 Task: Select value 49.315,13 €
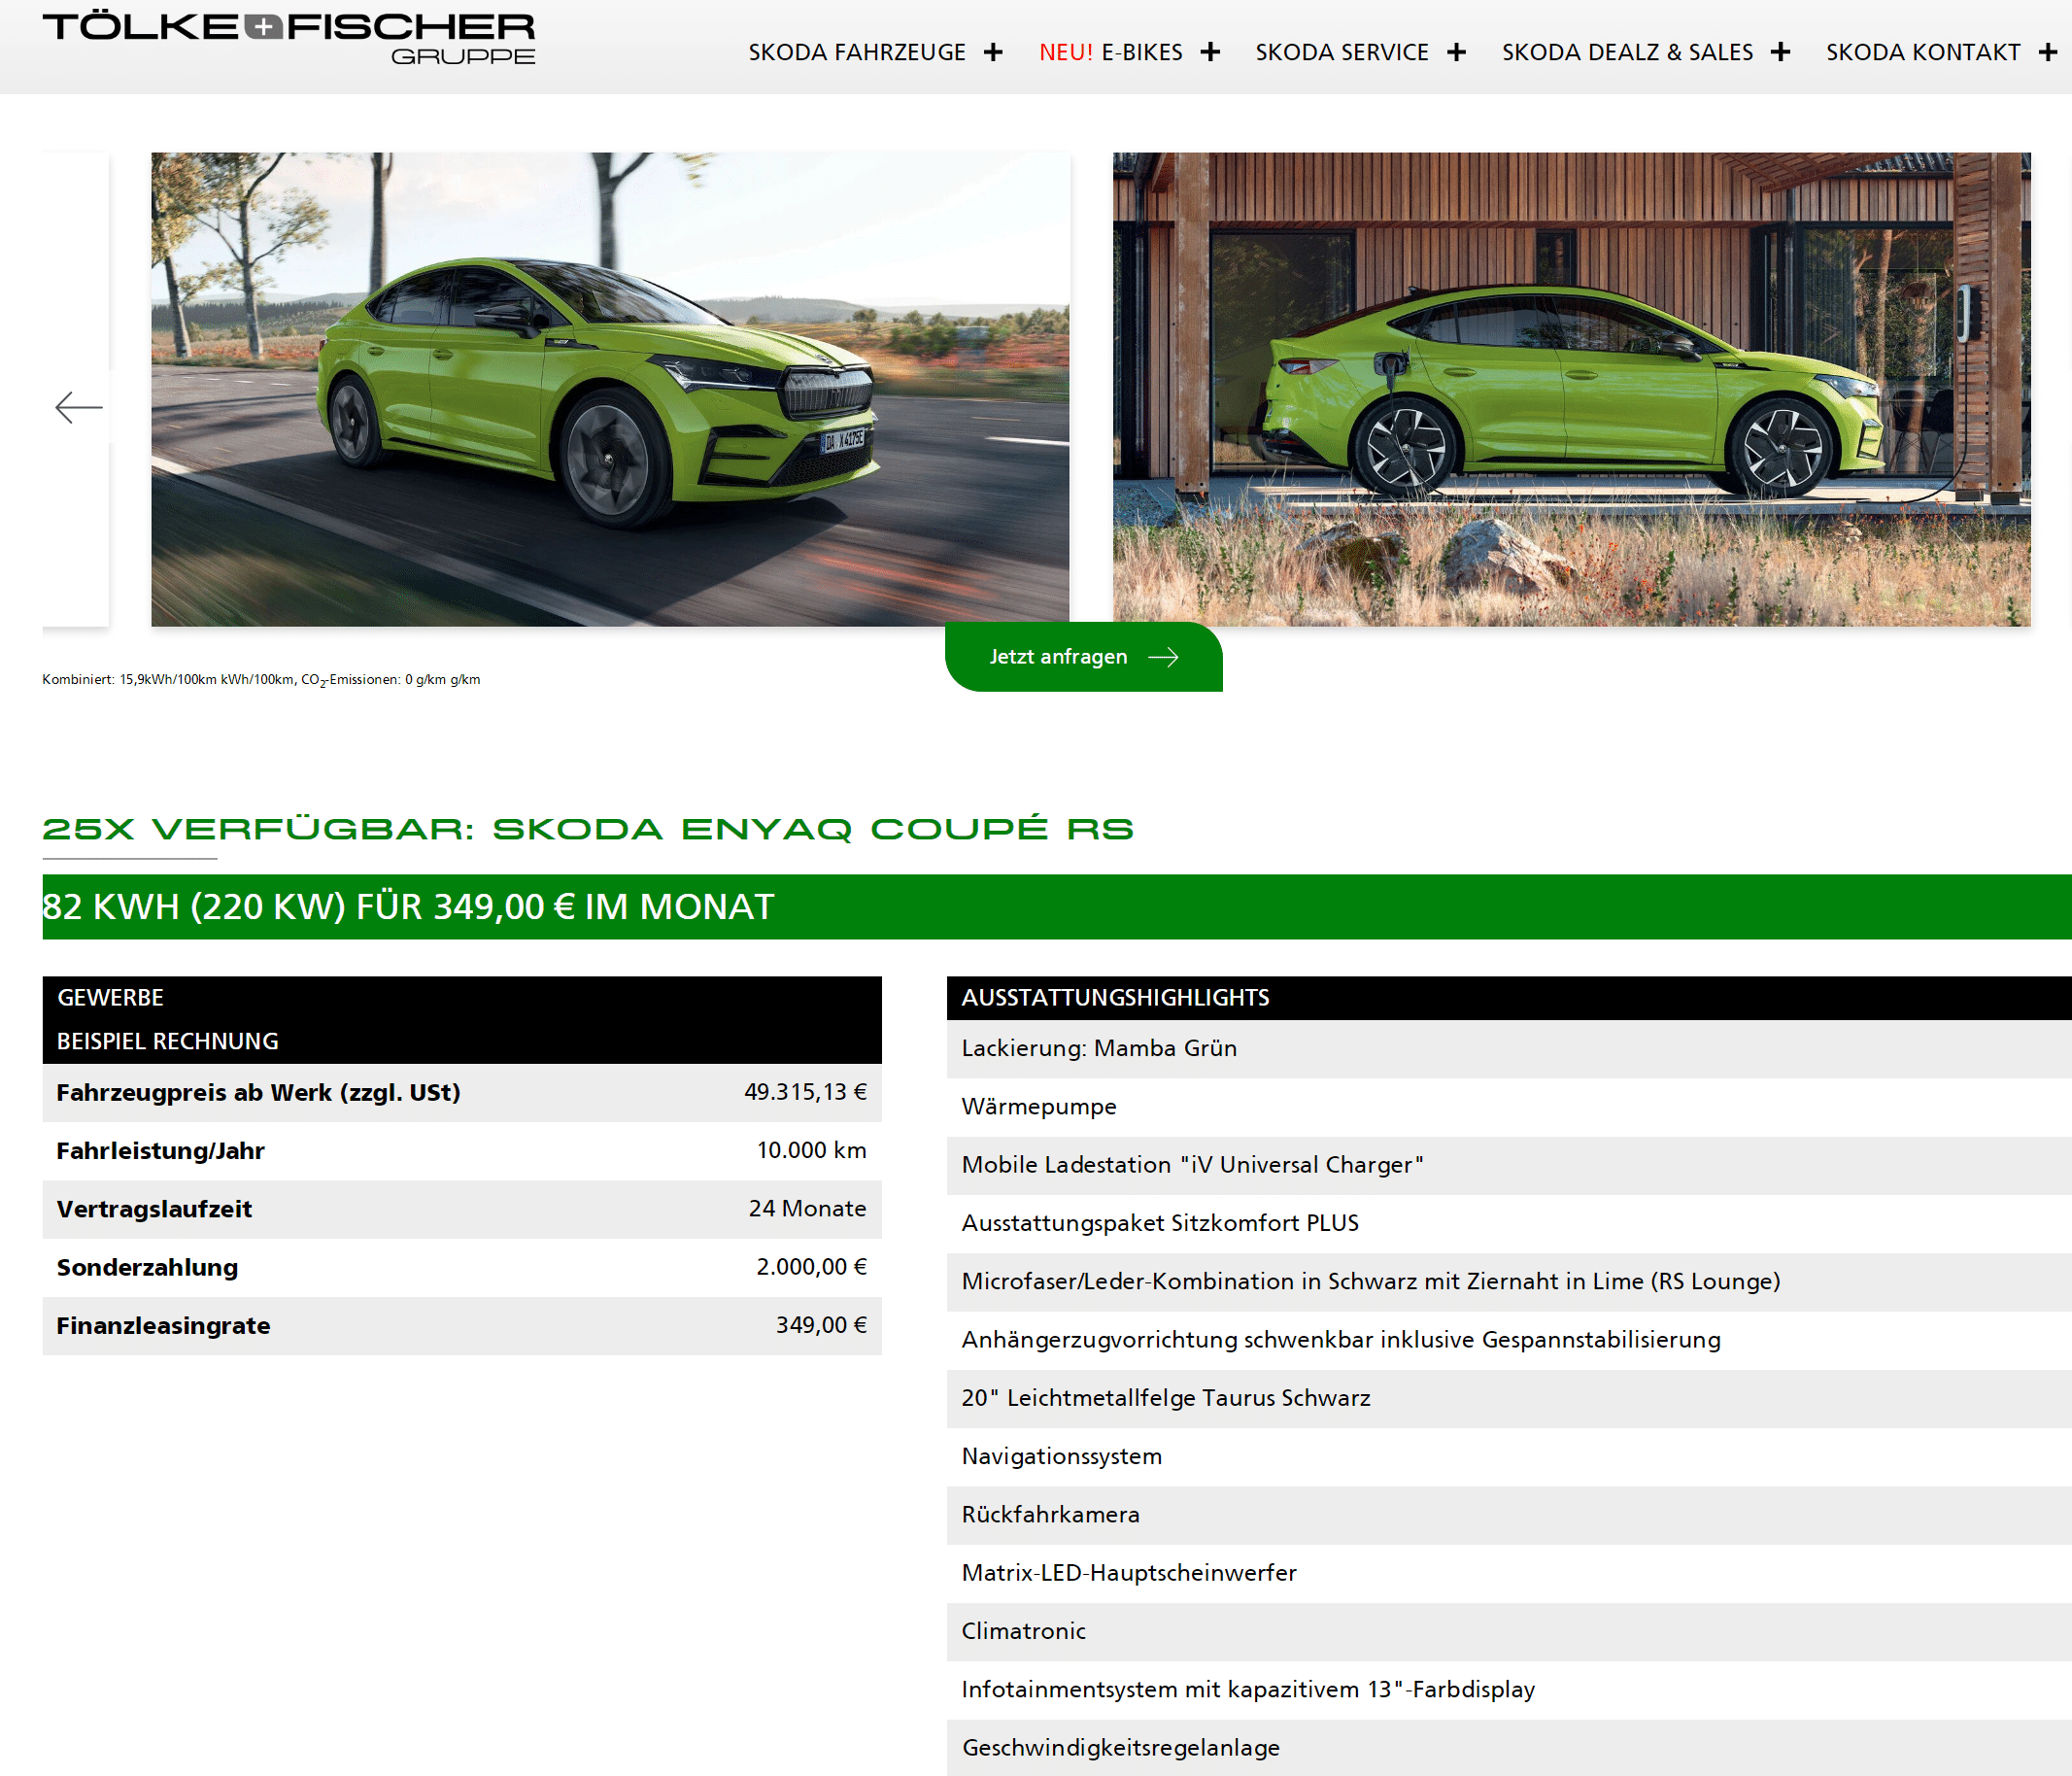click(x=805, y=1092)
